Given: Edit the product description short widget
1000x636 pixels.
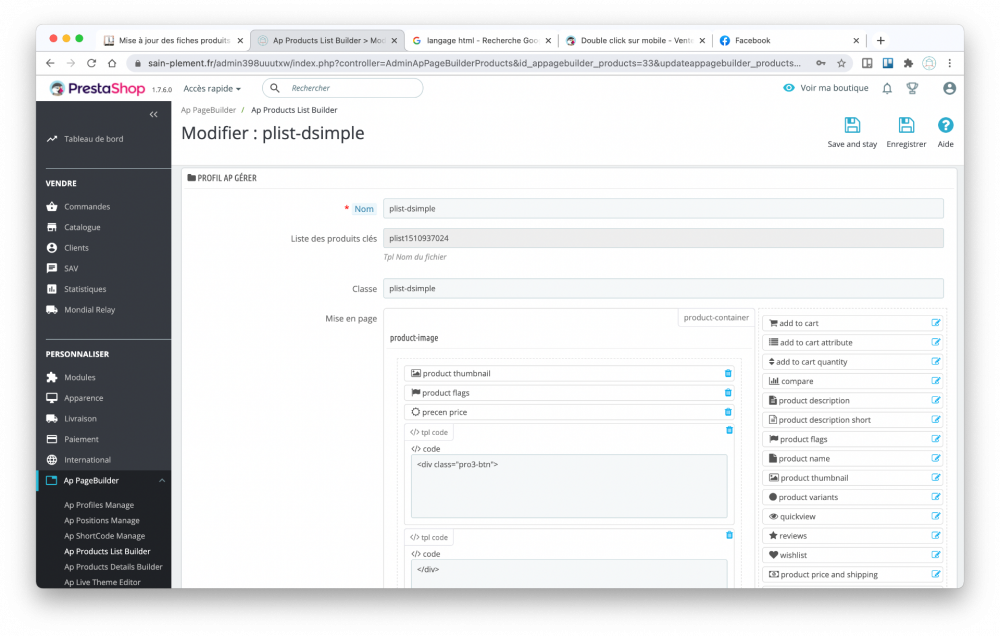Looking at the screenshot, I should [x=936, y=420].
